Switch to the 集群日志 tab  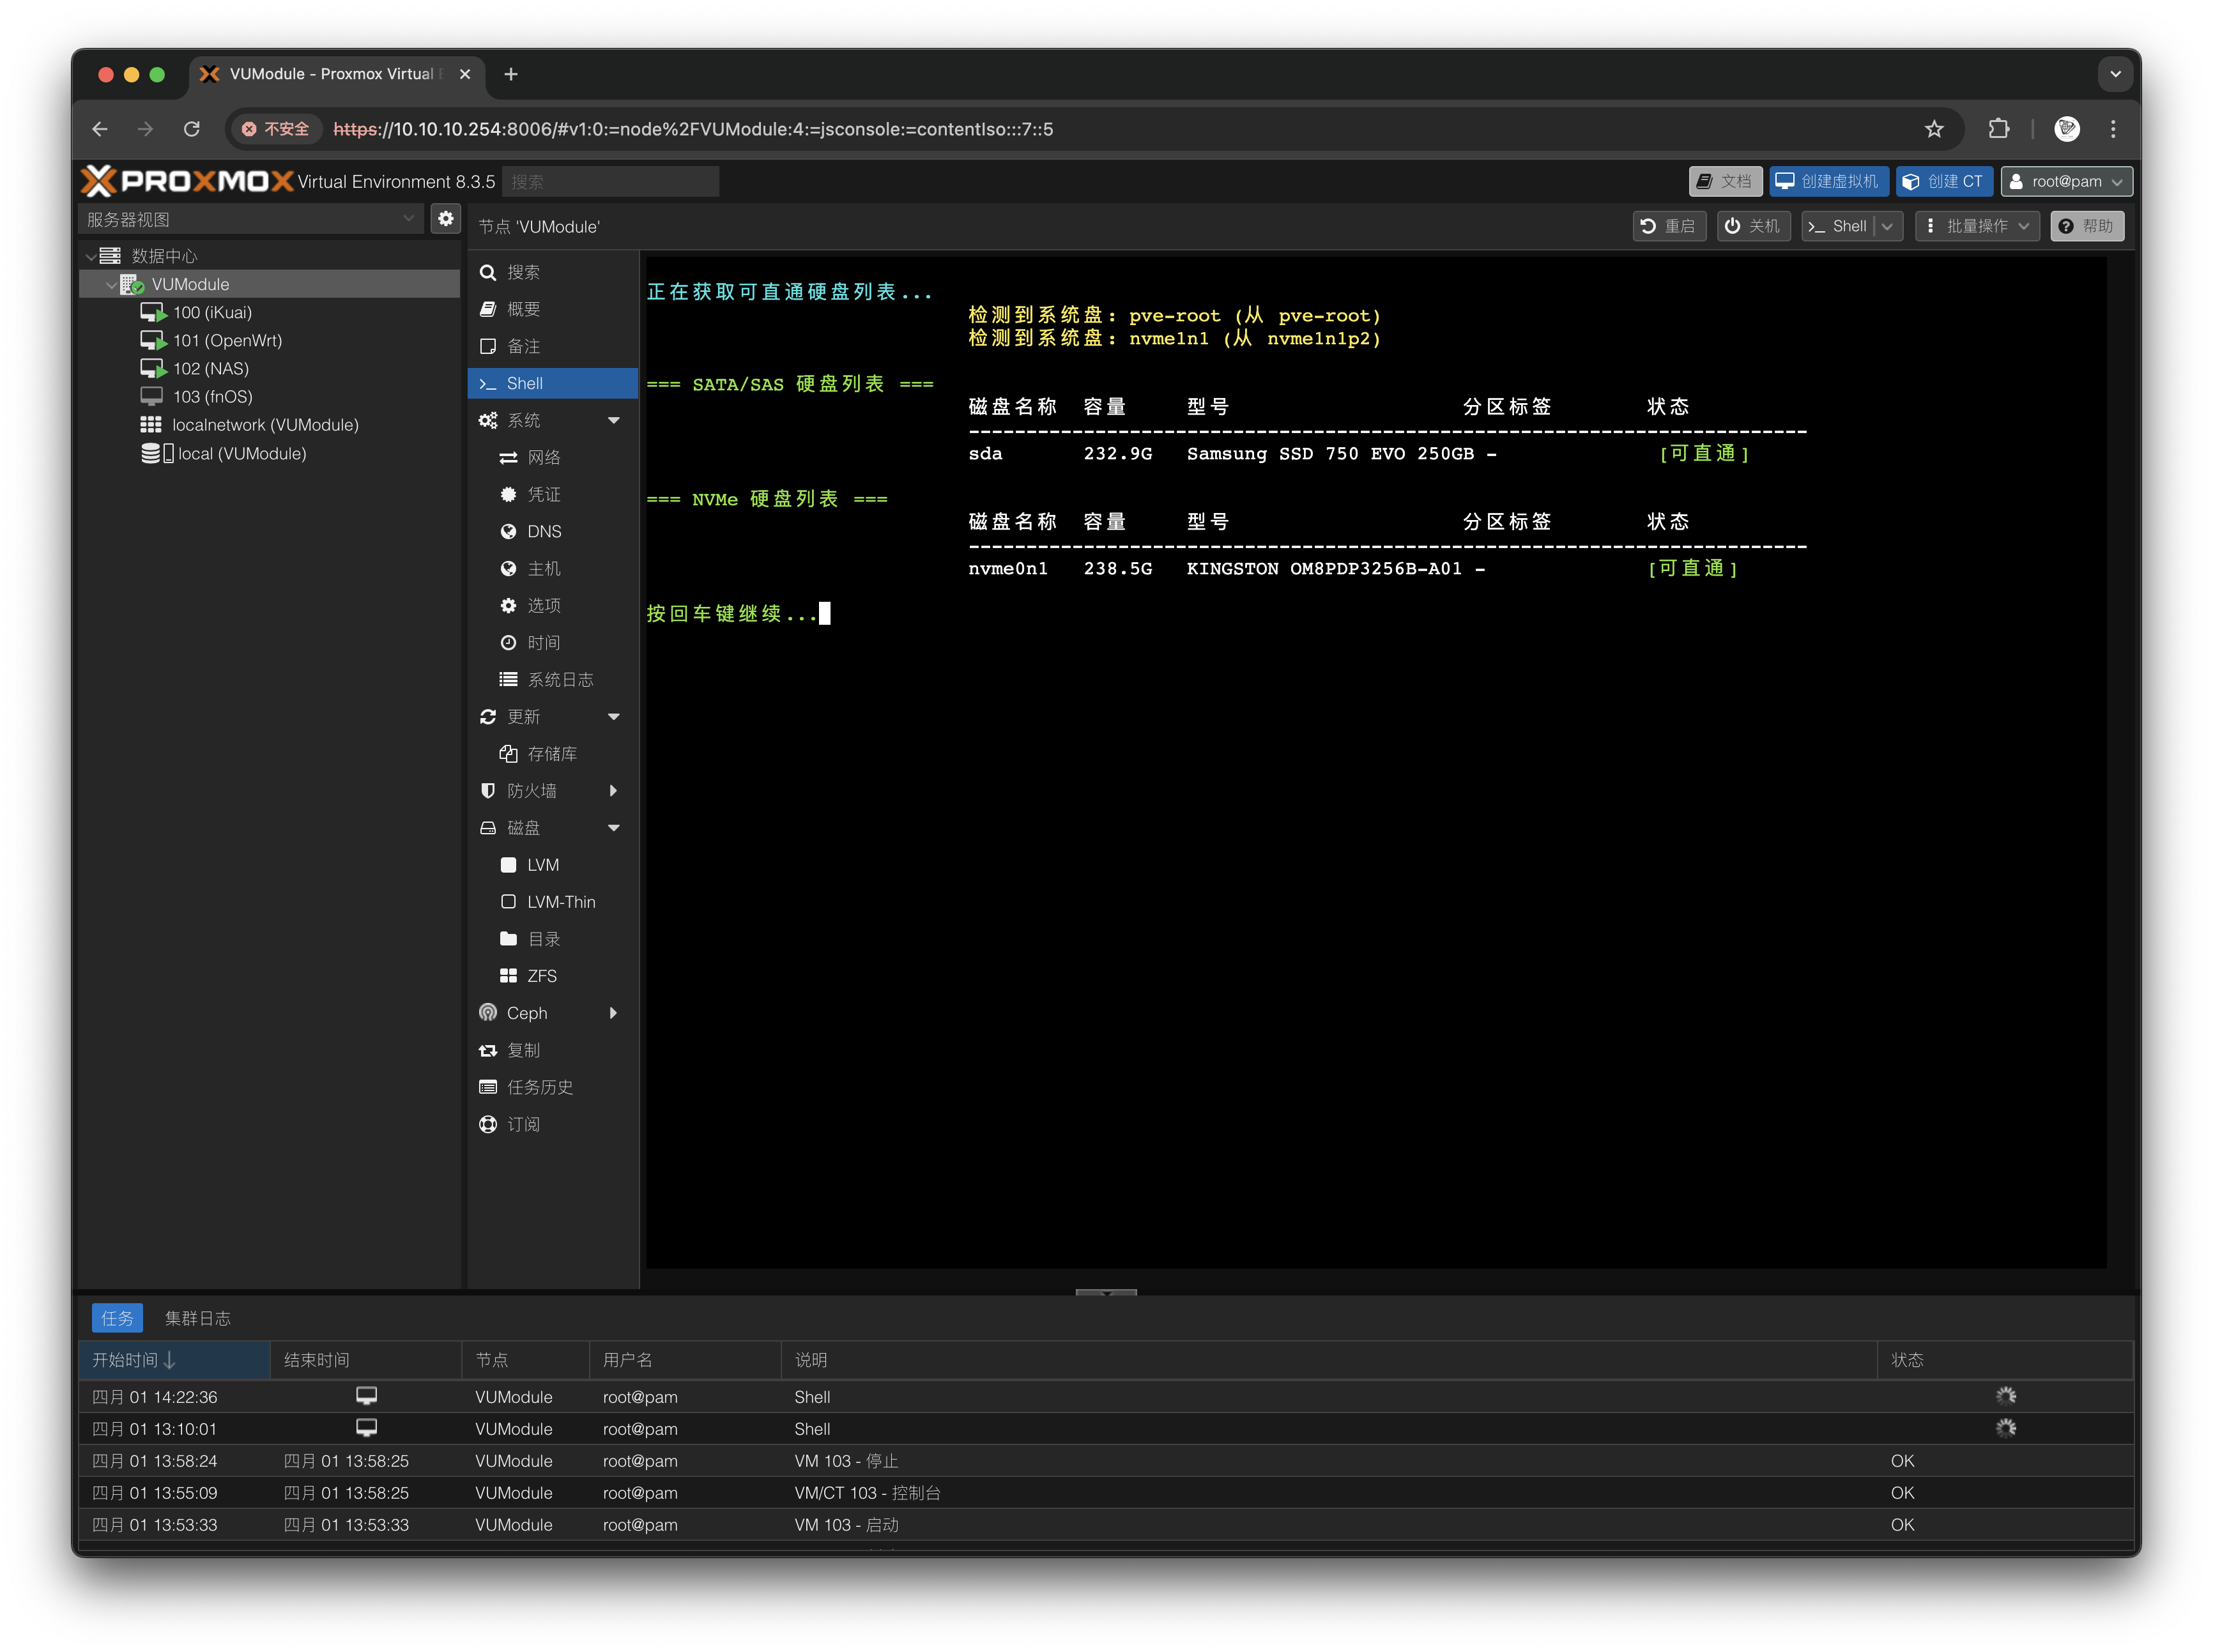coord(198,1318)
